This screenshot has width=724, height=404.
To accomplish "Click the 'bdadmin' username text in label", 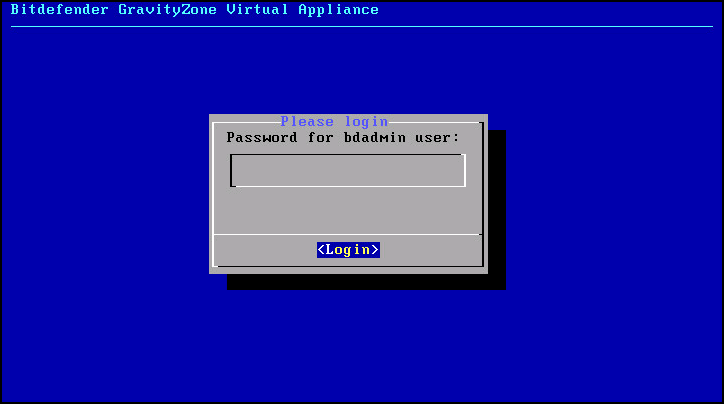I will point(374,138).
